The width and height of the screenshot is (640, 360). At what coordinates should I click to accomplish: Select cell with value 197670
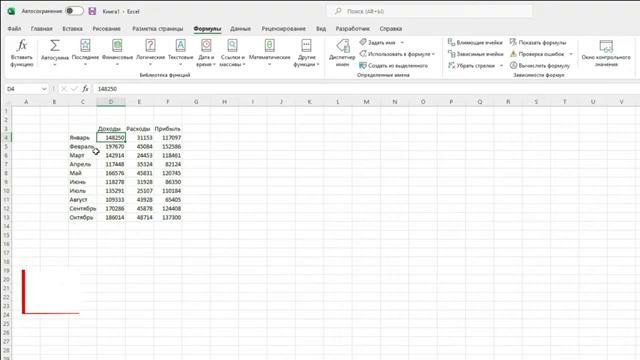111,147
